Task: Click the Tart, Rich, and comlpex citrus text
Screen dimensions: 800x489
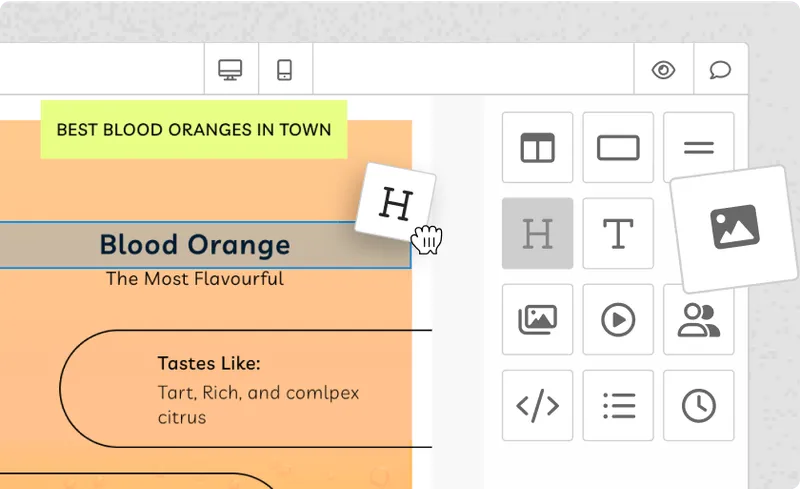Action: pos(258,405)
